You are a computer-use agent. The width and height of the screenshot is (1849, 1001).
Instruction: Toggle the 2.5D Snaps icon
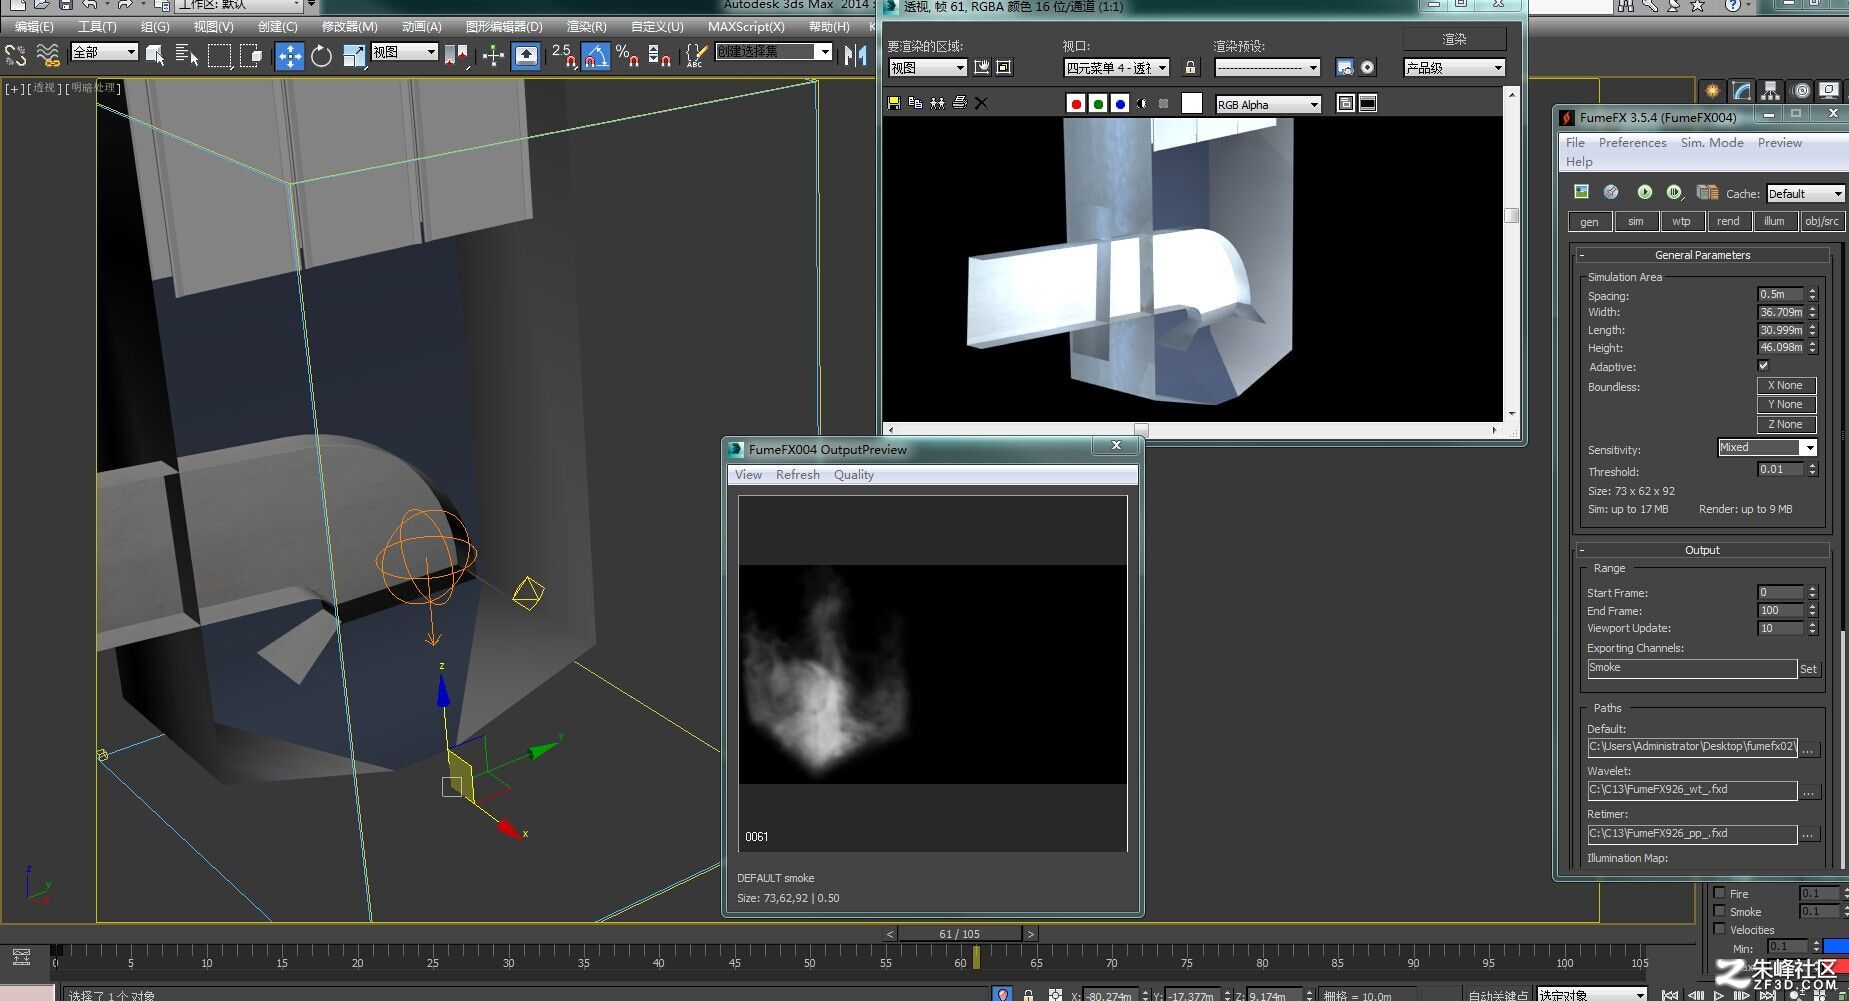564,55
